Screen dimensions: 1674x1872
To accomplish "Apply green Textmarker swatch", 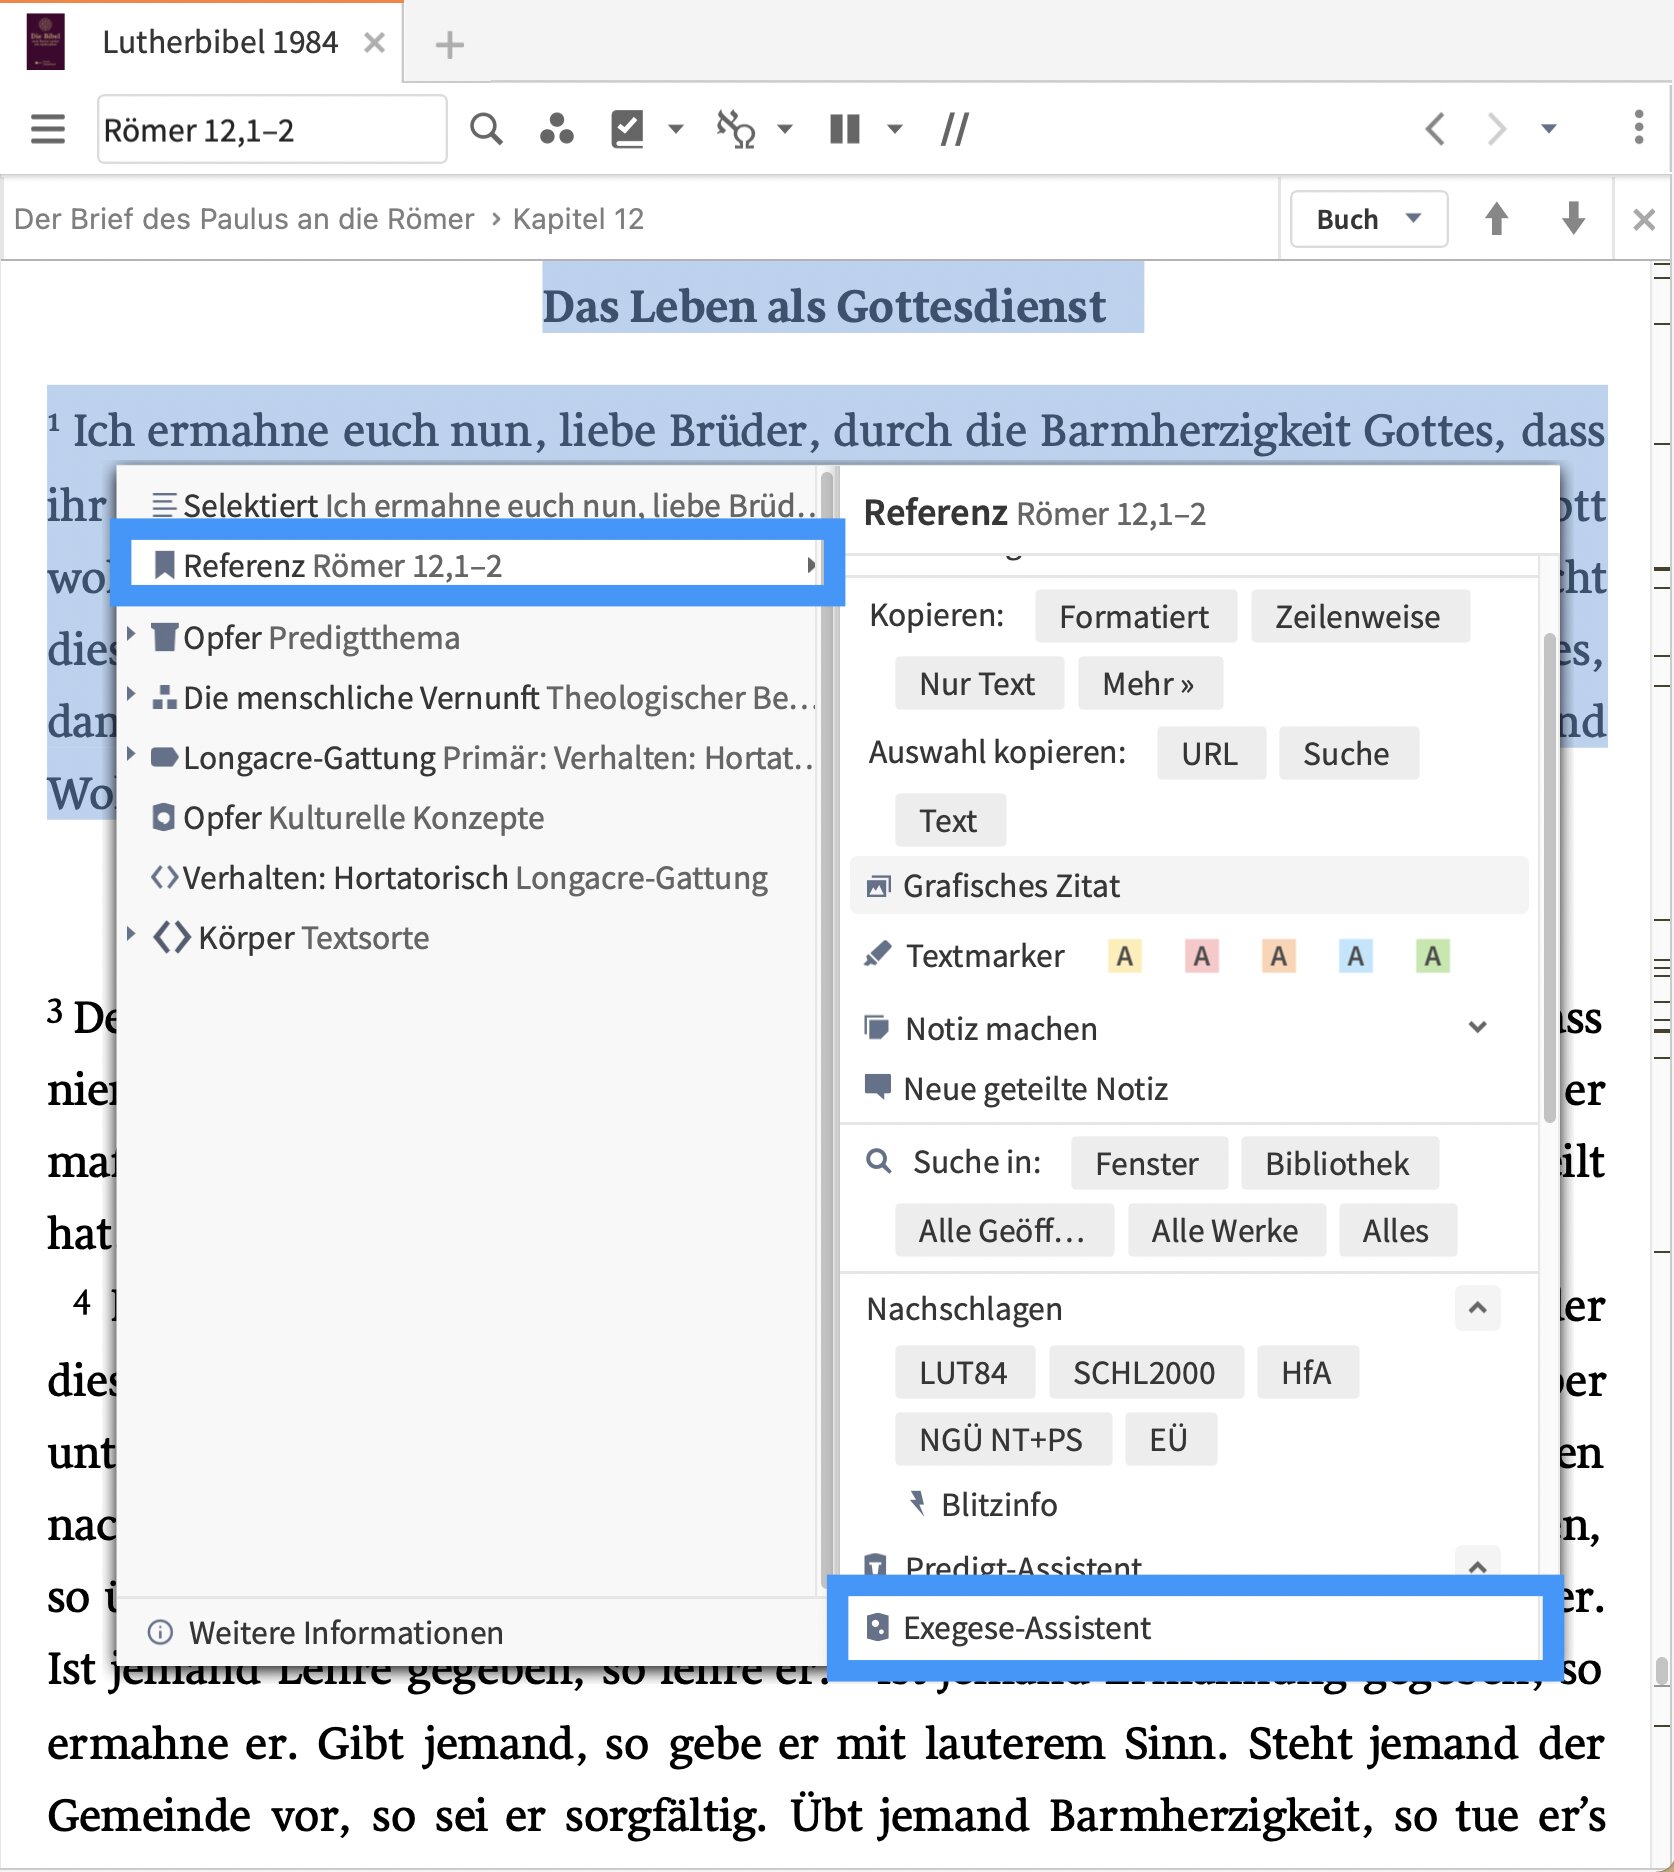I will (1433, 956).
